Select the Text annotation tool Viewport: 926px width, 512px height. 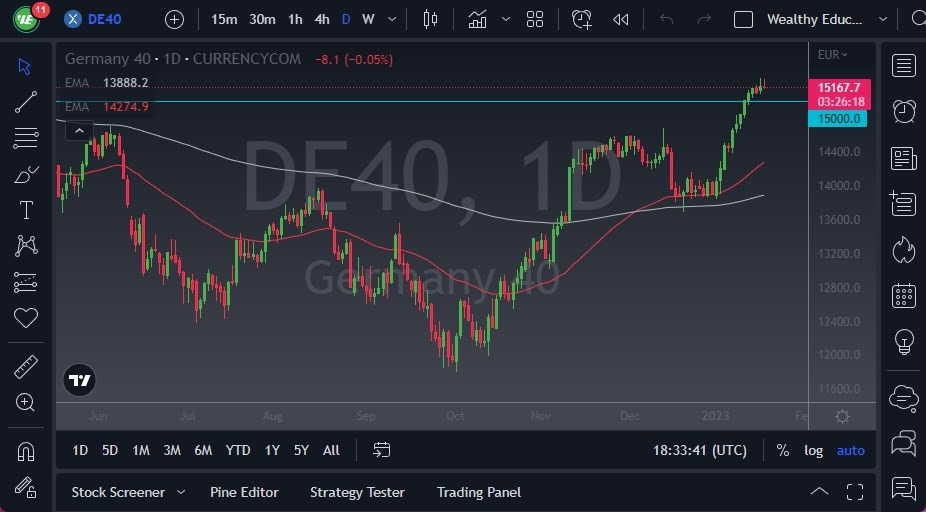click(x=26, y=210)
